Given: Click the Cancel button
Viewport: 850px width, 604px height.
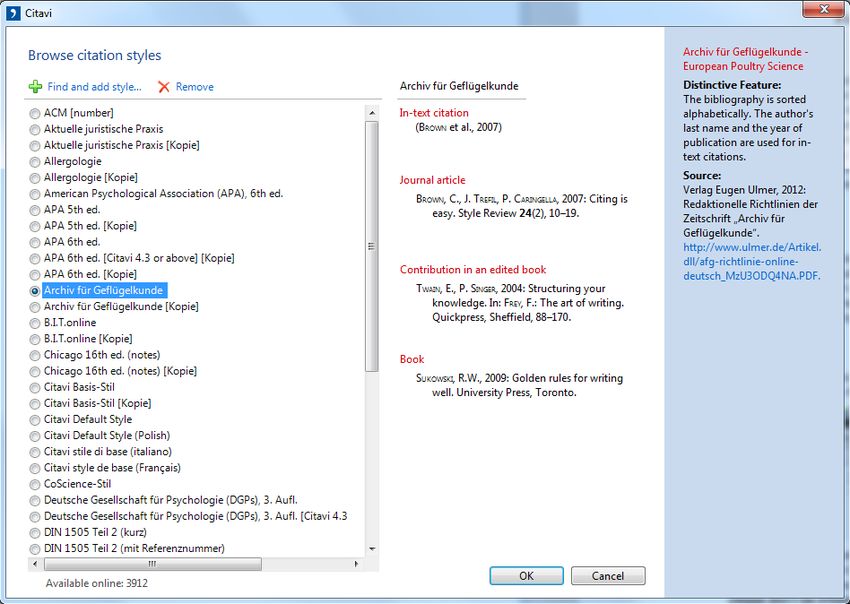Looking at the screenshot, I should click(608, 576).
